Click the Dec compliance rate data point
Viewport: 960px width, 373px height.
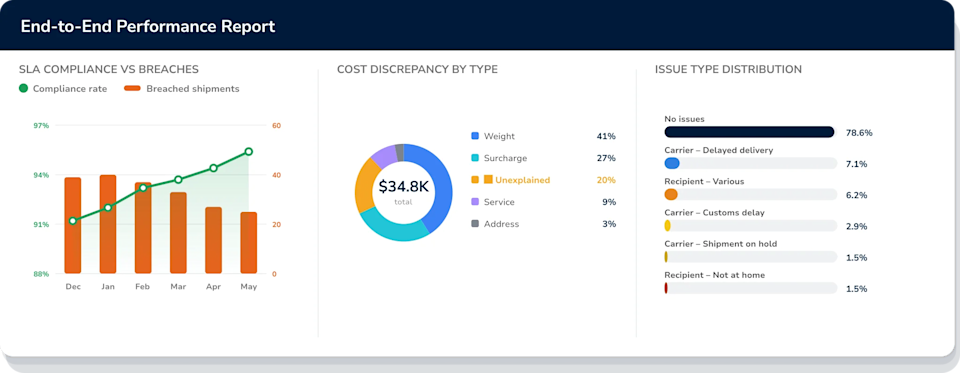tap(73, 220)
